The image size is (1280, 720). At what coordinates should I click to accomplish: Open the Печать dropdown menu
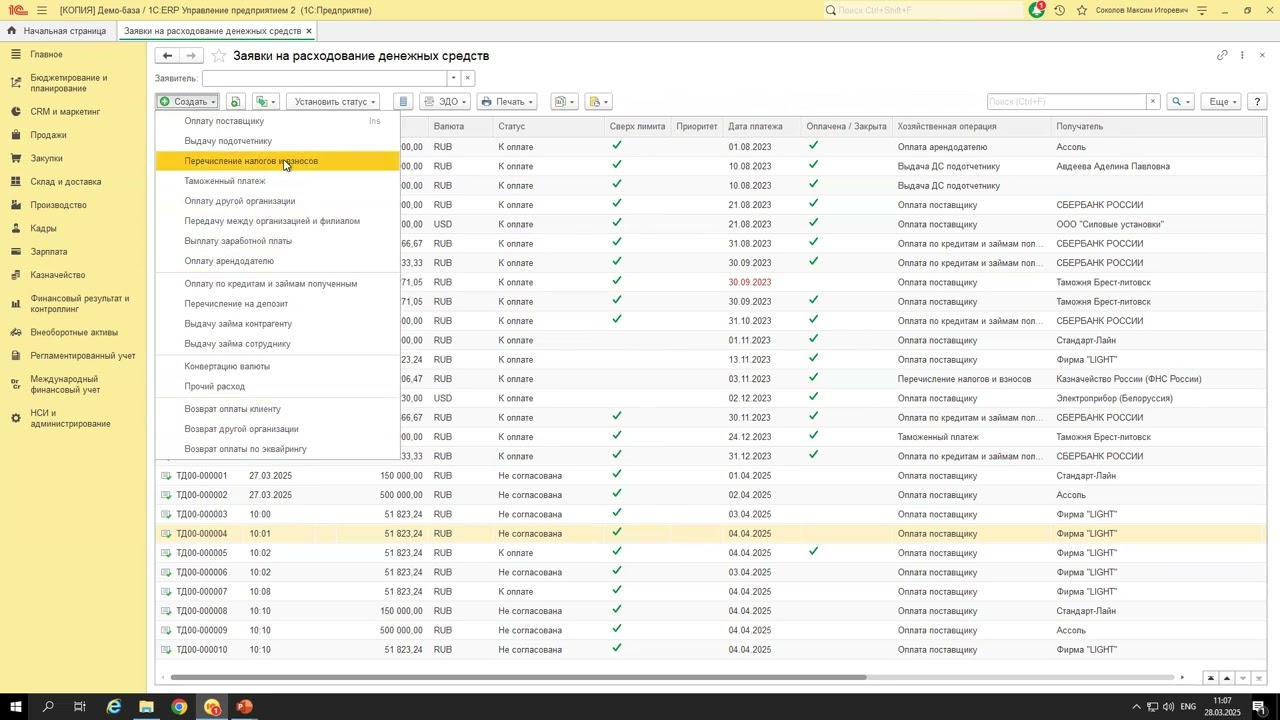pos(507,102)
